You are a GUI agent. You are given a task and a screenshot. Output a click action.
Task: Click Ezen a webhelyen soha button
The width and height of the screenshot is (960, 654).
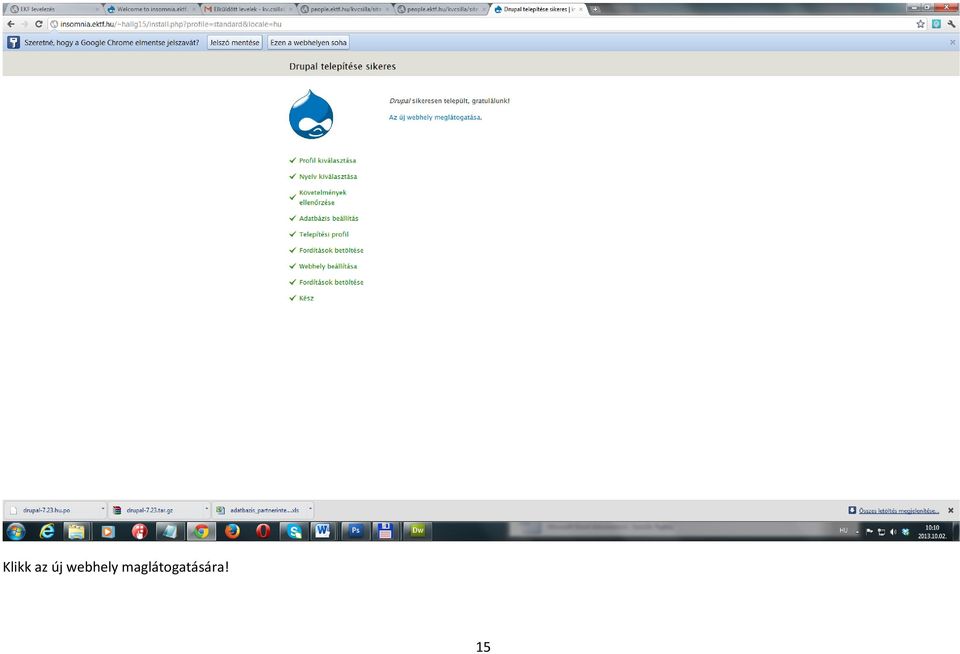[309, 42]
